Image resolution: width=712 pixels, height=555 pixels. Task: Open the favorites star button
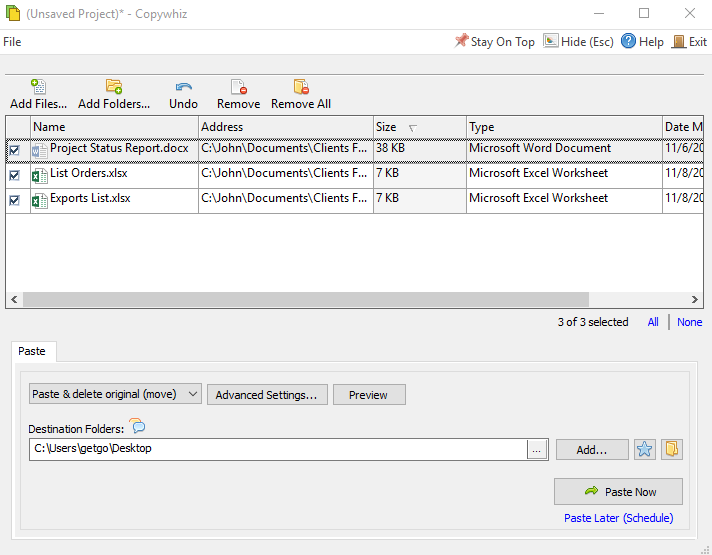pyautogui.click(x=644, y=450)
